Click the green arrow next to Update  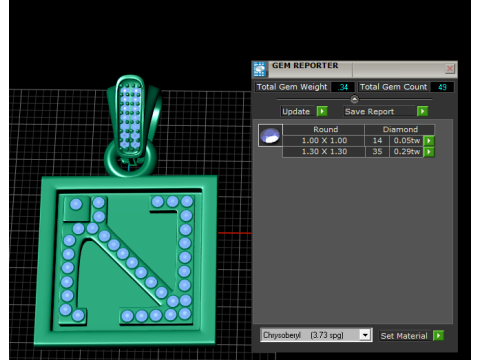[322, 111]
